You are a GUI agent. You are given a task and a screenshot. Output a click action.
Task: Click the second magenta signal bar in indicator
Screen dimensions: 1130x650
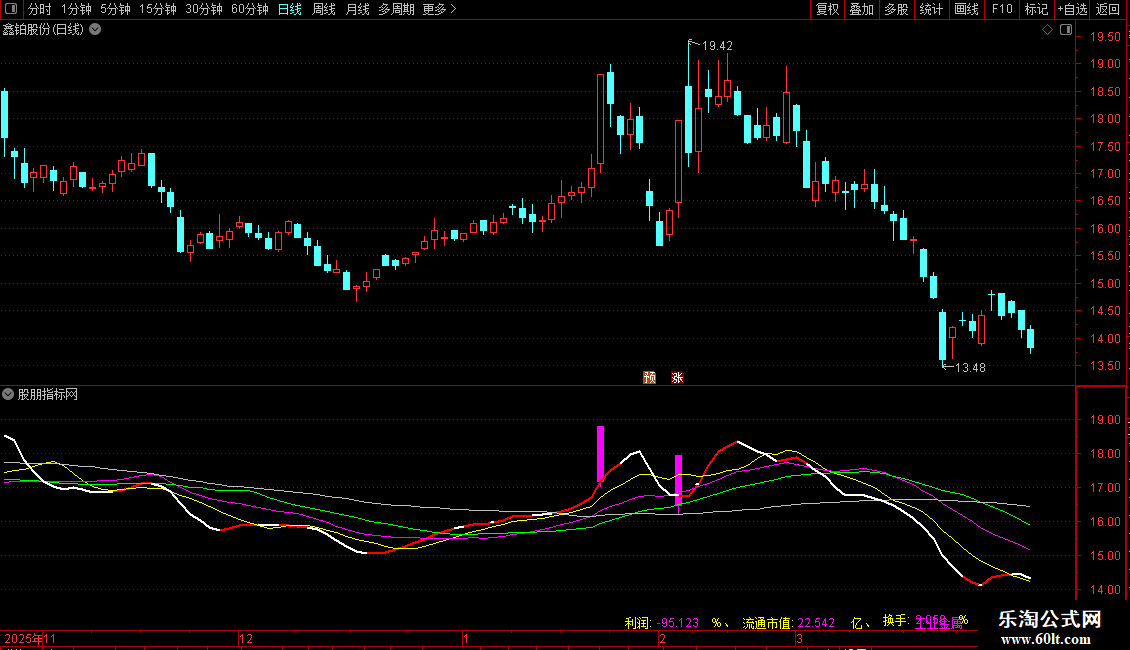click(678, 479)
